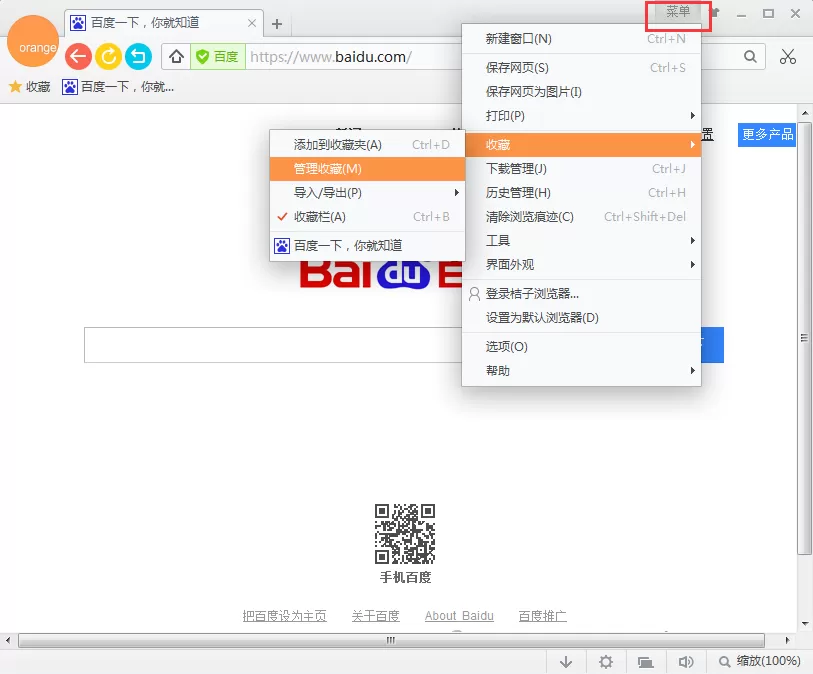Click the 手机百度 caption text

[405, 578]
